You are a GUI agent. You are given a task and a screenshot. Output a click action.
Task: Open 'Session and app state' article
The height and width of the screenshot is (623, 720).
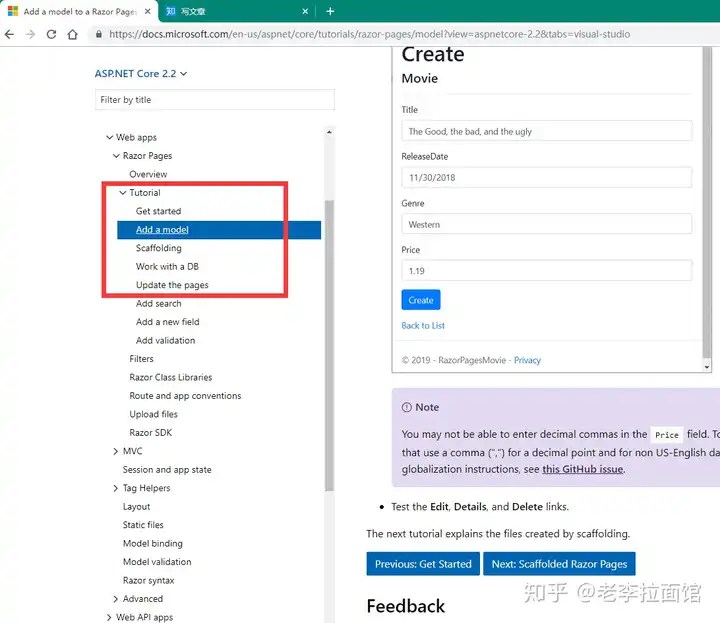click(167, 470)
